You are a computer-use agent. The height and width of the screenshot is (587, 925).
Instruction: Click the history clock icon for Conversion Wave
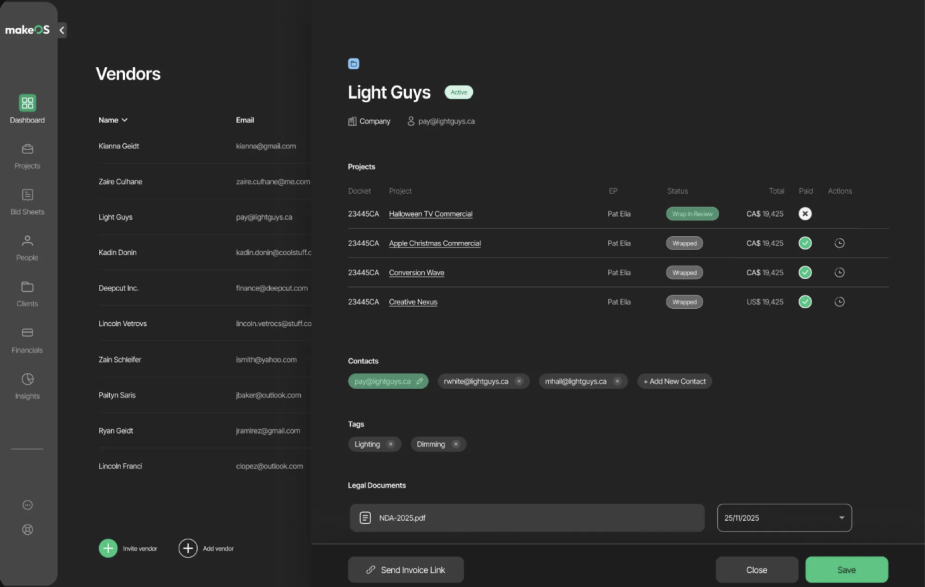click(x=839, y=272)
